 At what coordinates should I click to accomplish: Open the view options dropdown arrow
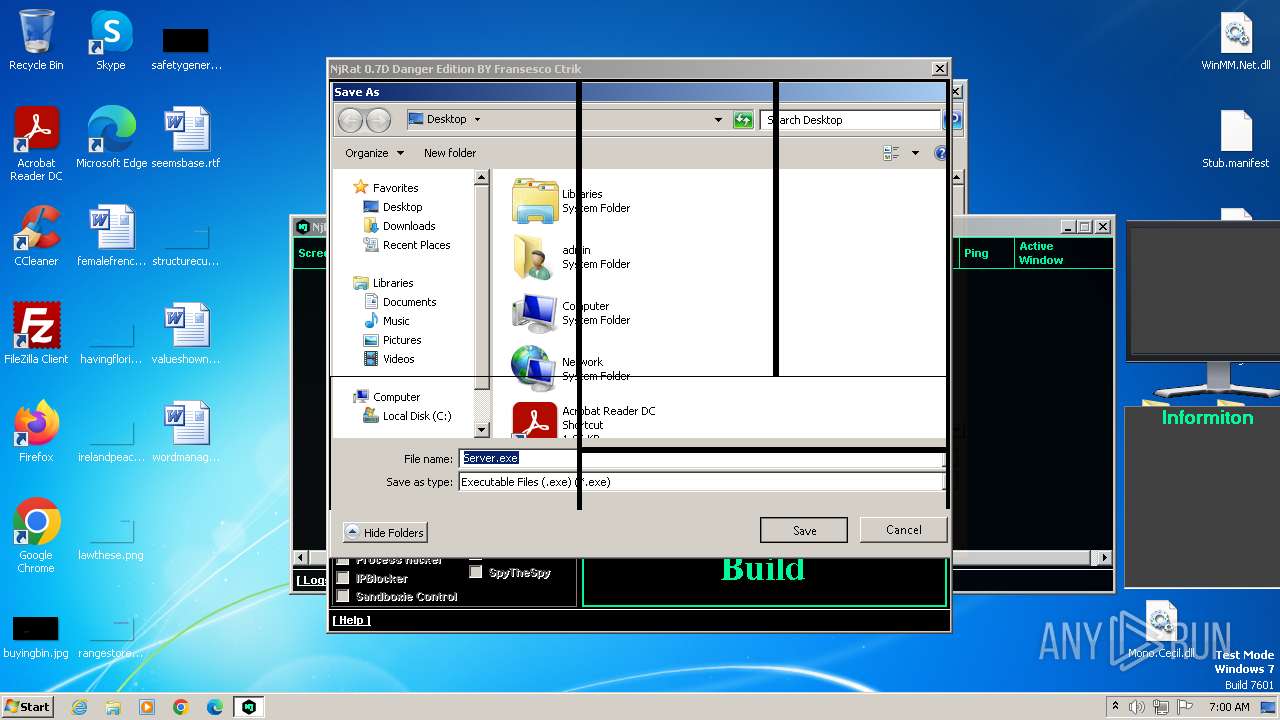914,153
